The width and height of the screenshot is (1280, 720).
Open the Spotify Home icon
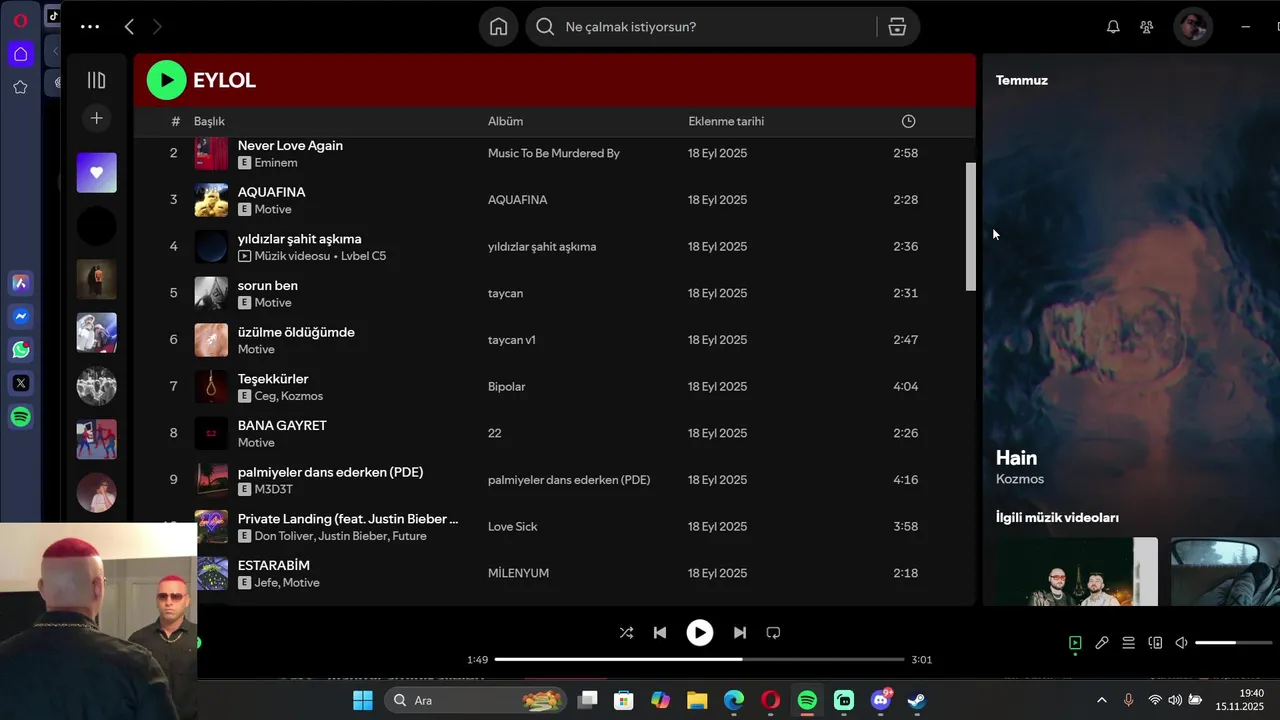[499, 27]
